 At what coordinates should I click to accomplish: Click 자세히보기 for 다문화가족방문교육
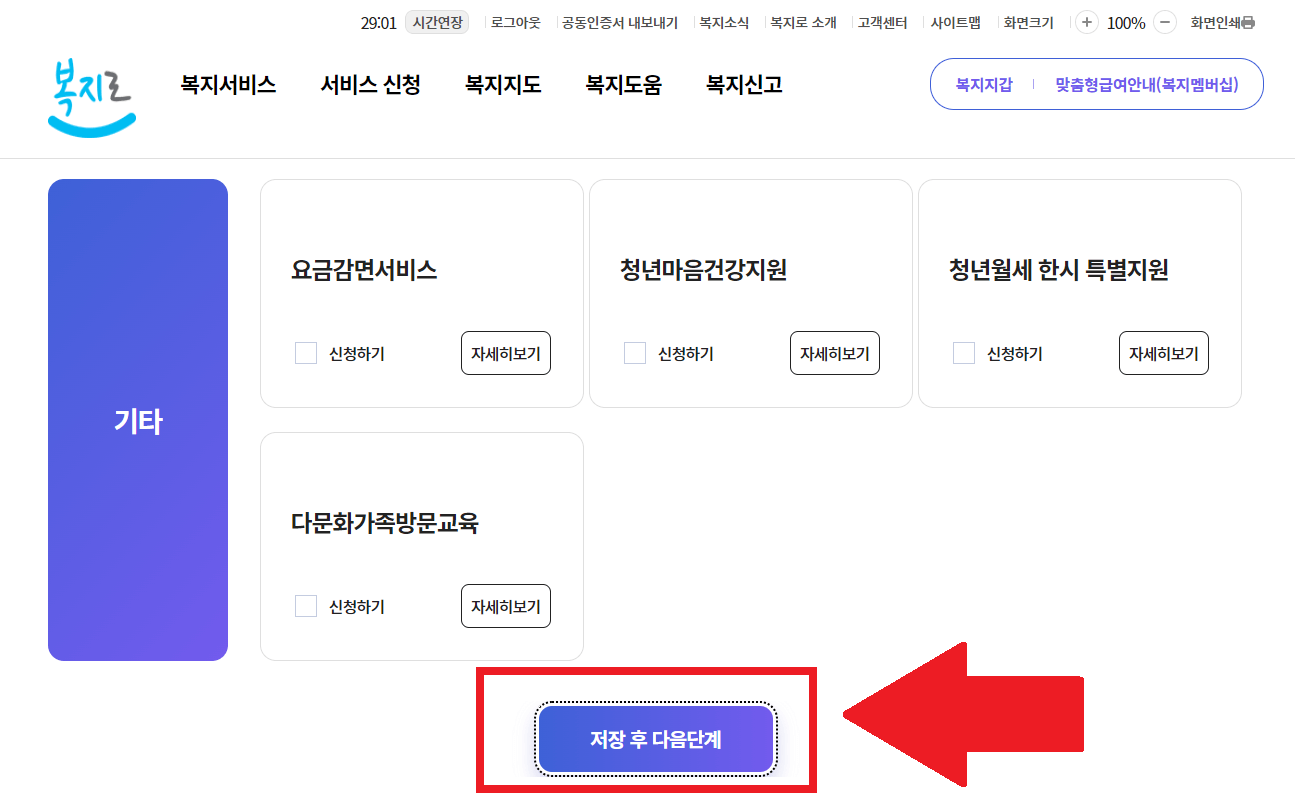(x=505, y=605)
